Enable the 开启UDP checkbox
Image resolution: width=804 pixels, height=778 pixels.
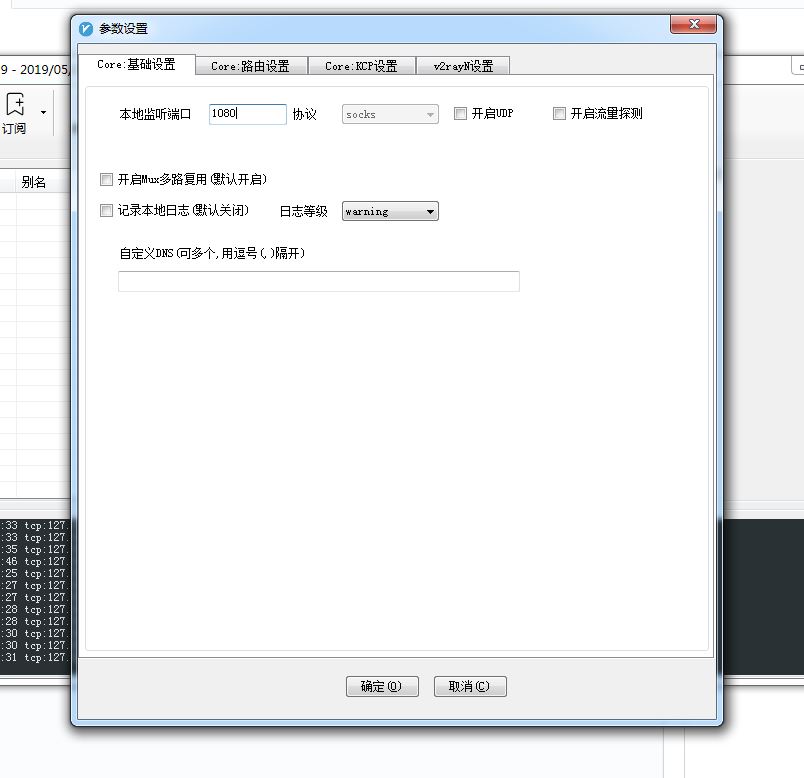[x=460, y=113]
